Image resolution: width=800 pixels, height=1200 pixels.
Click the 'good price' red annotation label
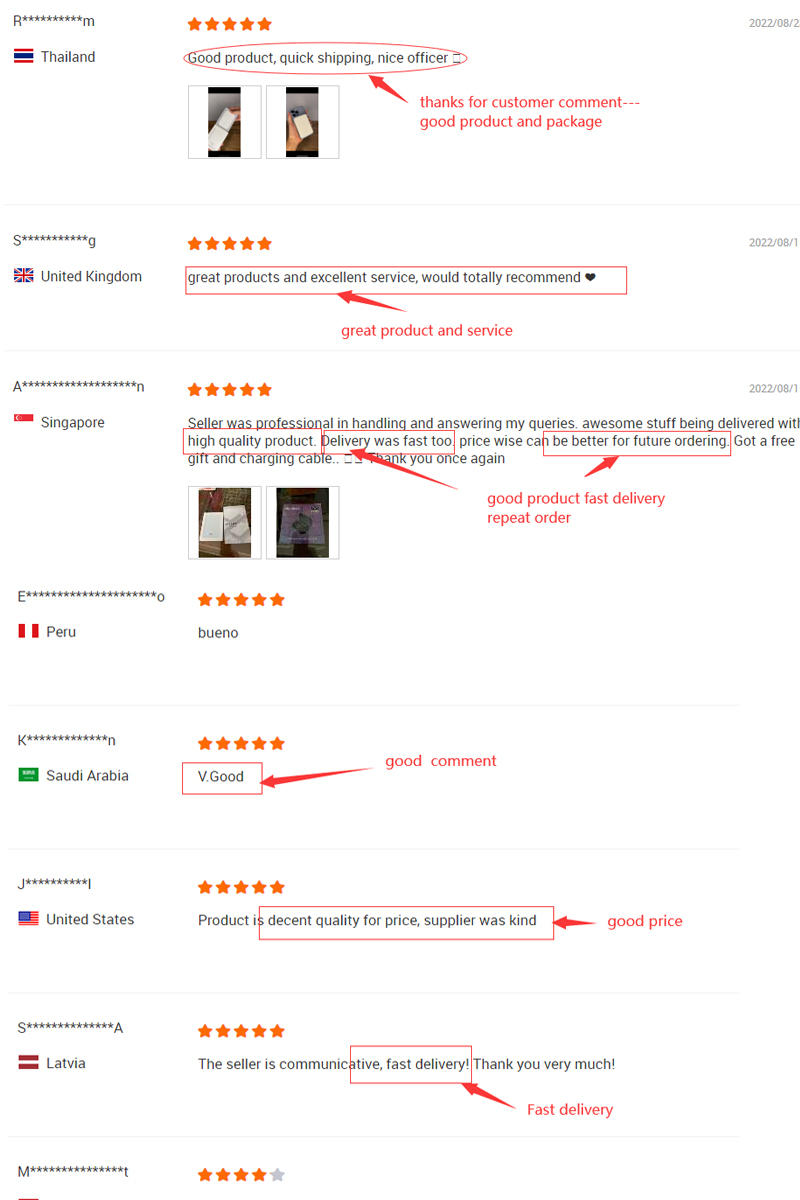[x=645, y=921]
